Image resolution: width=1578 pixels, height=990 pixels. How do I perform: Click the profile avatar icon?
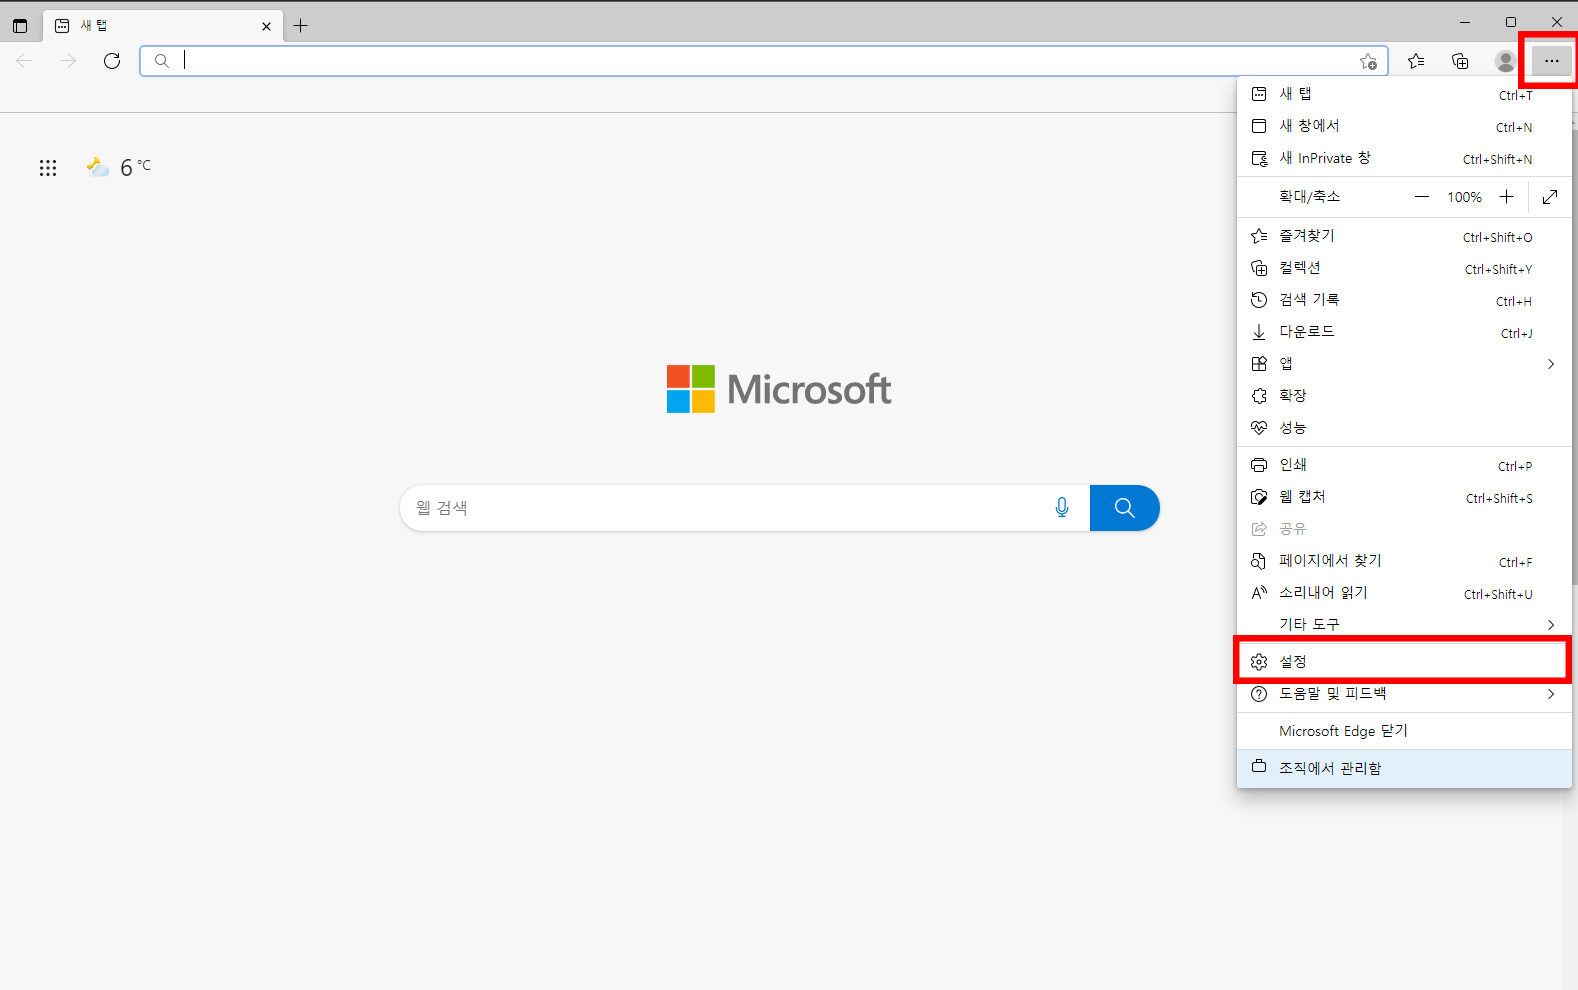click(x=1505, y=61)
